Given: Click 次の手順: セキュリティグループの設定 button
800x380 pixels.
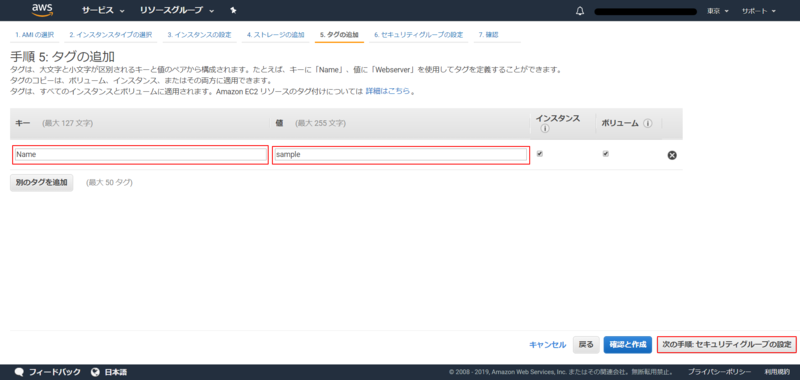Looking at the screenshot, I should 727,345.
